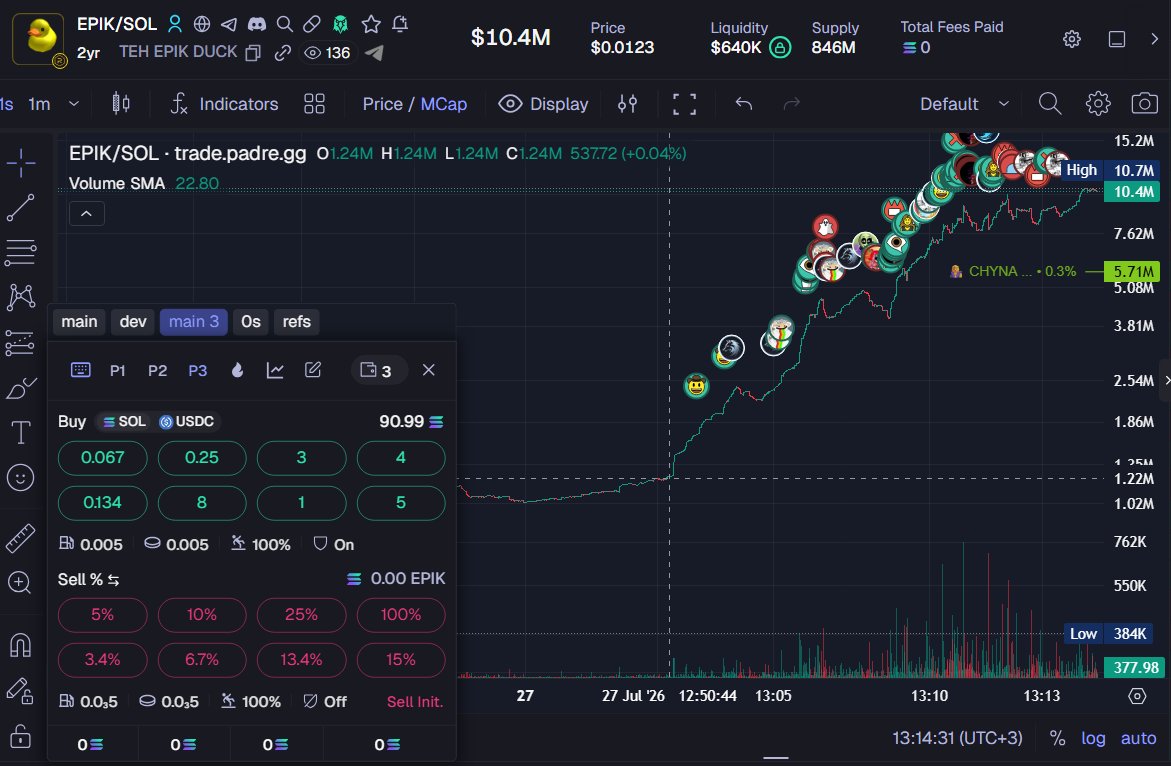Copy the token link chain icon
Viewport: 1171px width, 766px height.
pyautogui.click(x=282, y=53)
